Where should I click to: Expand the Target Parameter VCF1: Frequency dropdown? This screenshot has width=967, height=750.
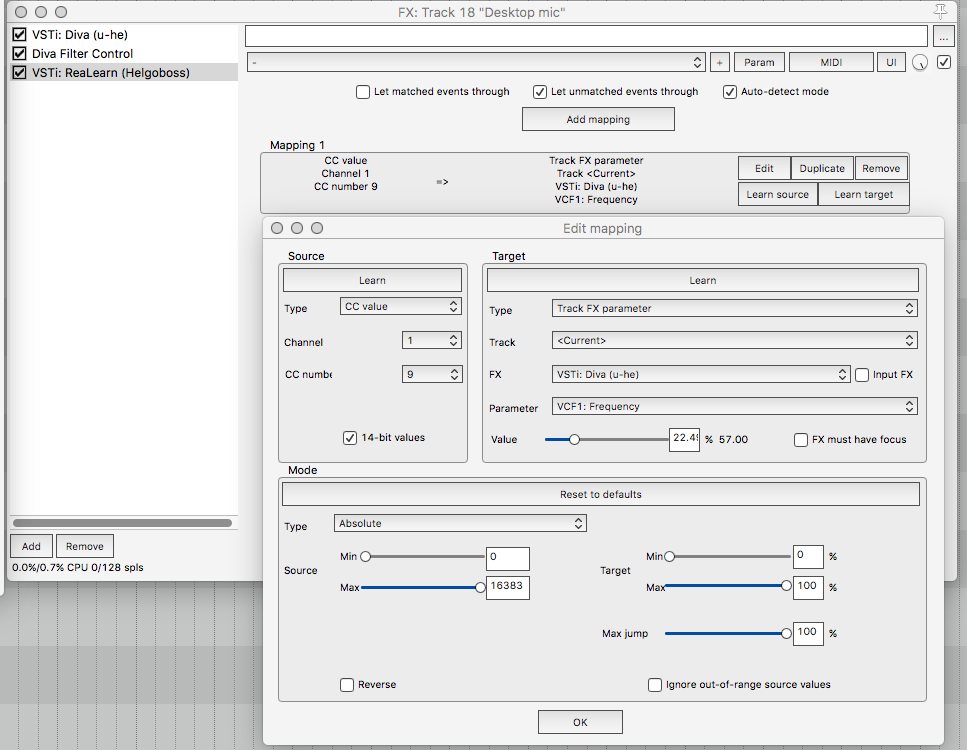(734, 407)
